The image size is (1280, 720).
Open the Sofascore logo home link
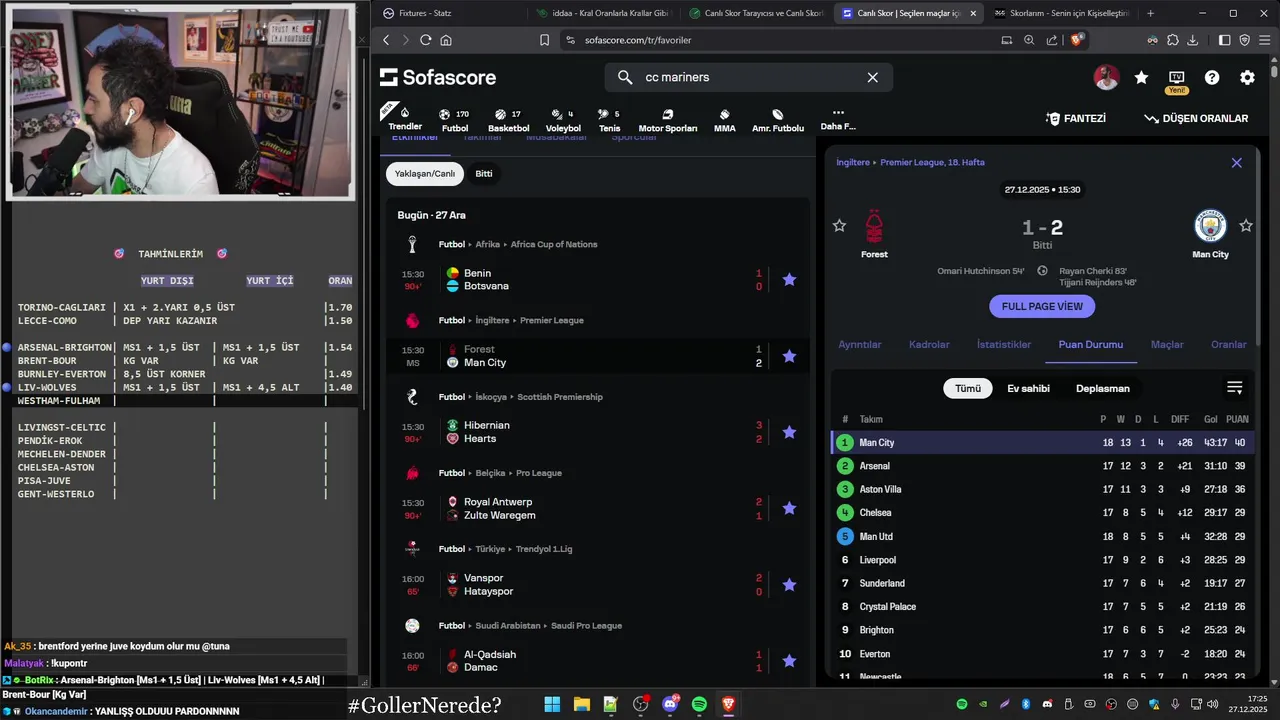tap(438, 77)
